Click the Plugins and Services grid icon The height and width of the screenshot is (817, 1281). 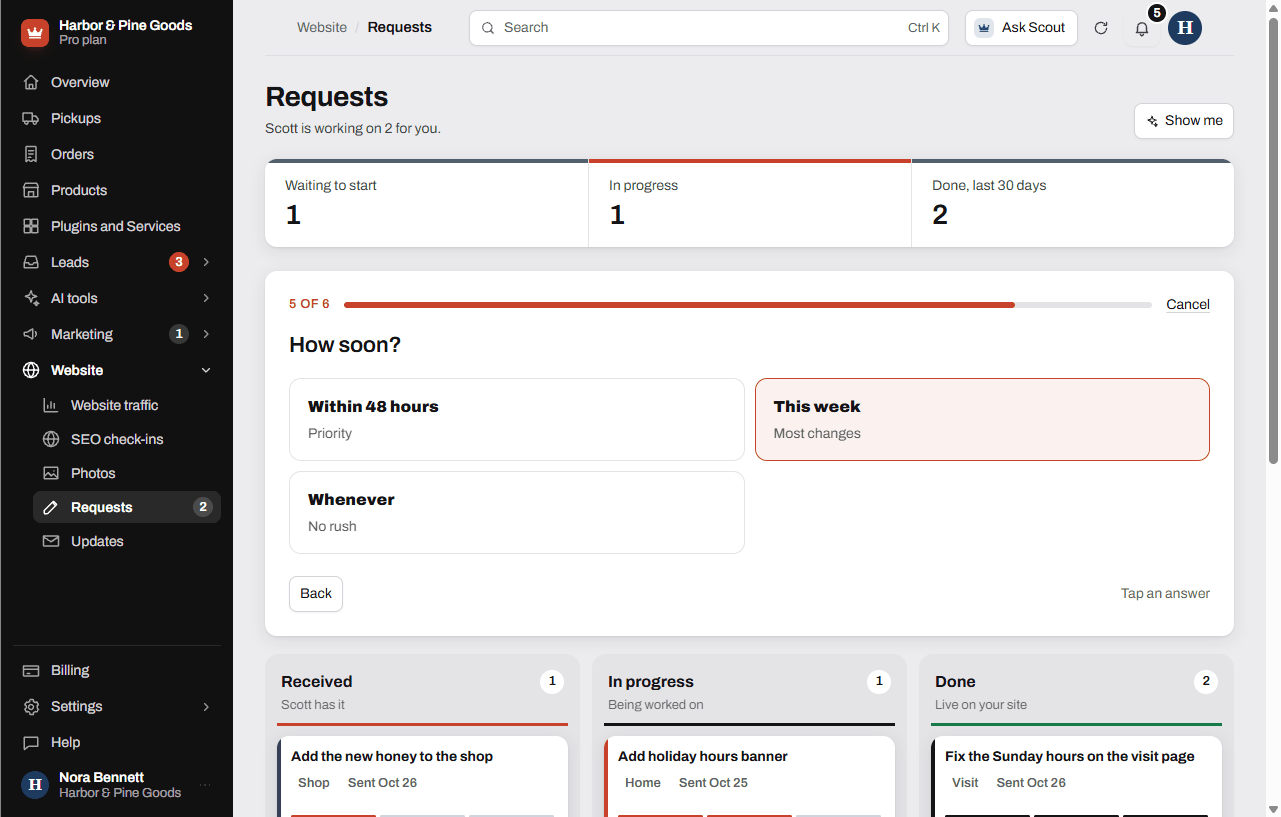click(x=31, y=226)
